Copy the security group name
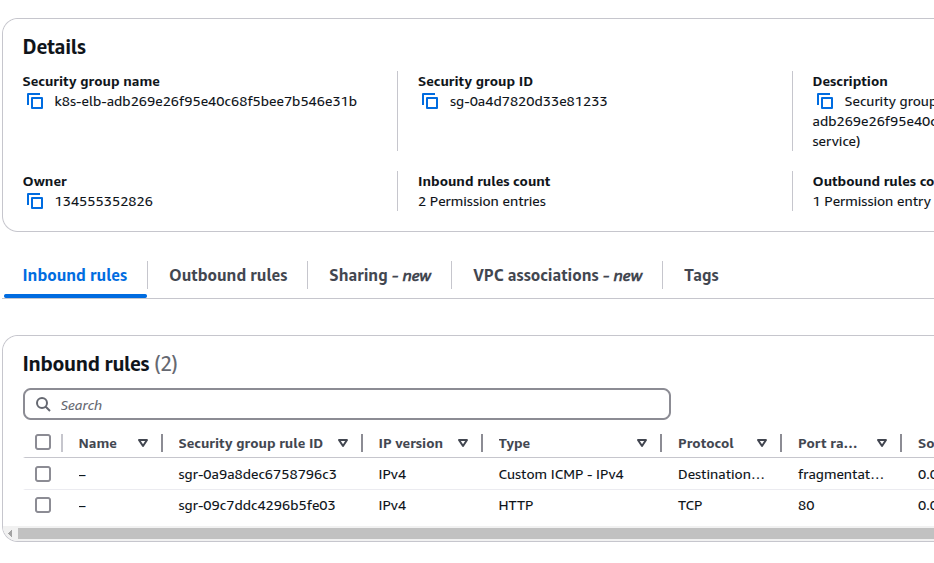Image resolution: width=934 pixels, height=563 pixels. point(35,102)
